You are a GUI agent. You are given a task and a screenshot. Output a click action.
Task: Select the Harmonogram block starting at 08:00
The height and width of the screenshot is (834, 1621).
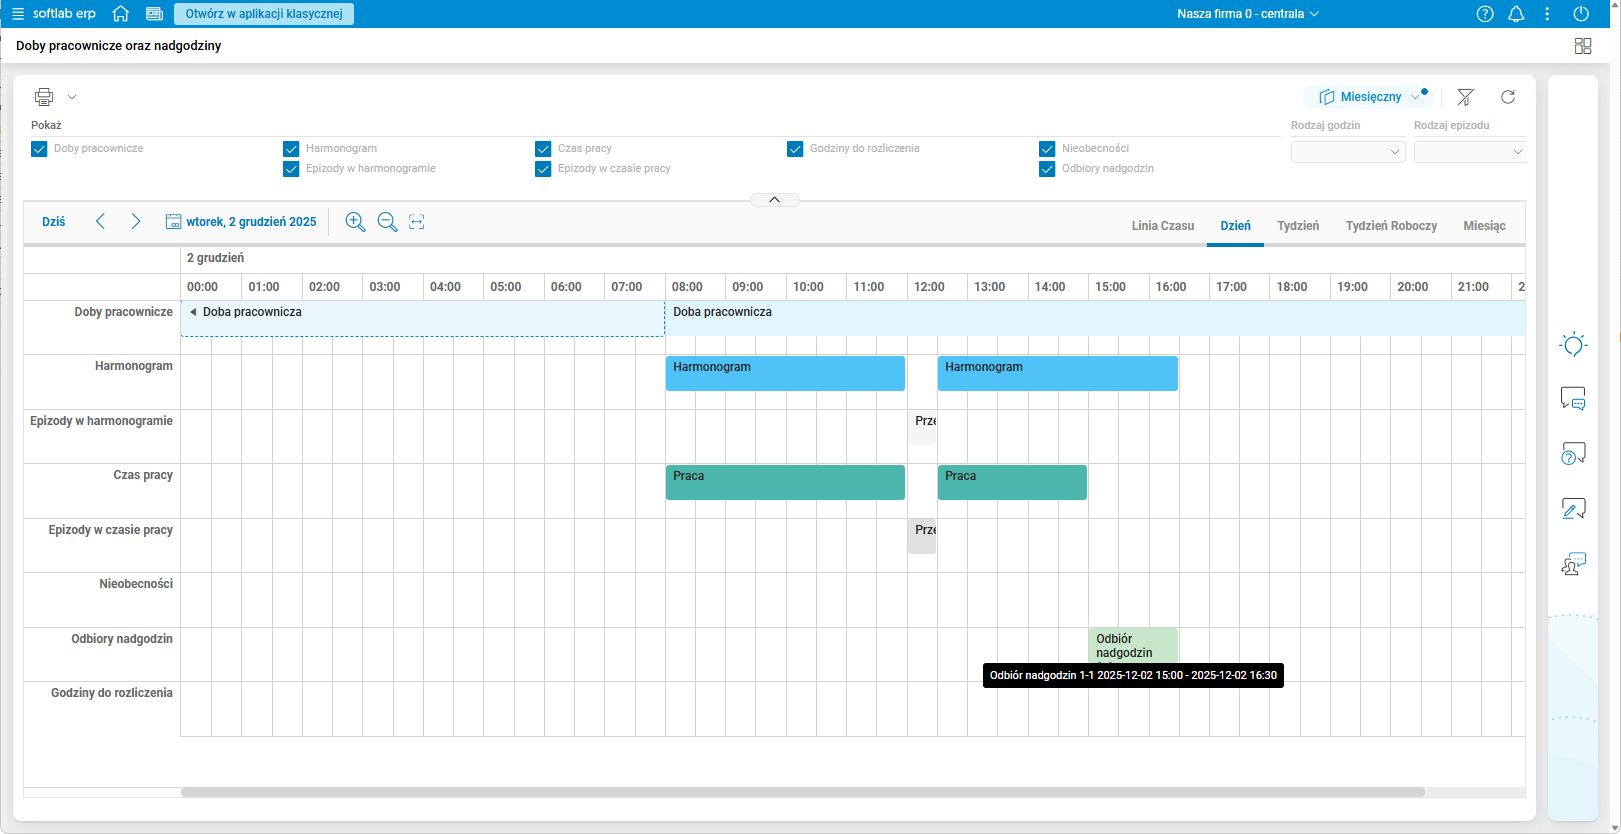[x=785, y=373]
